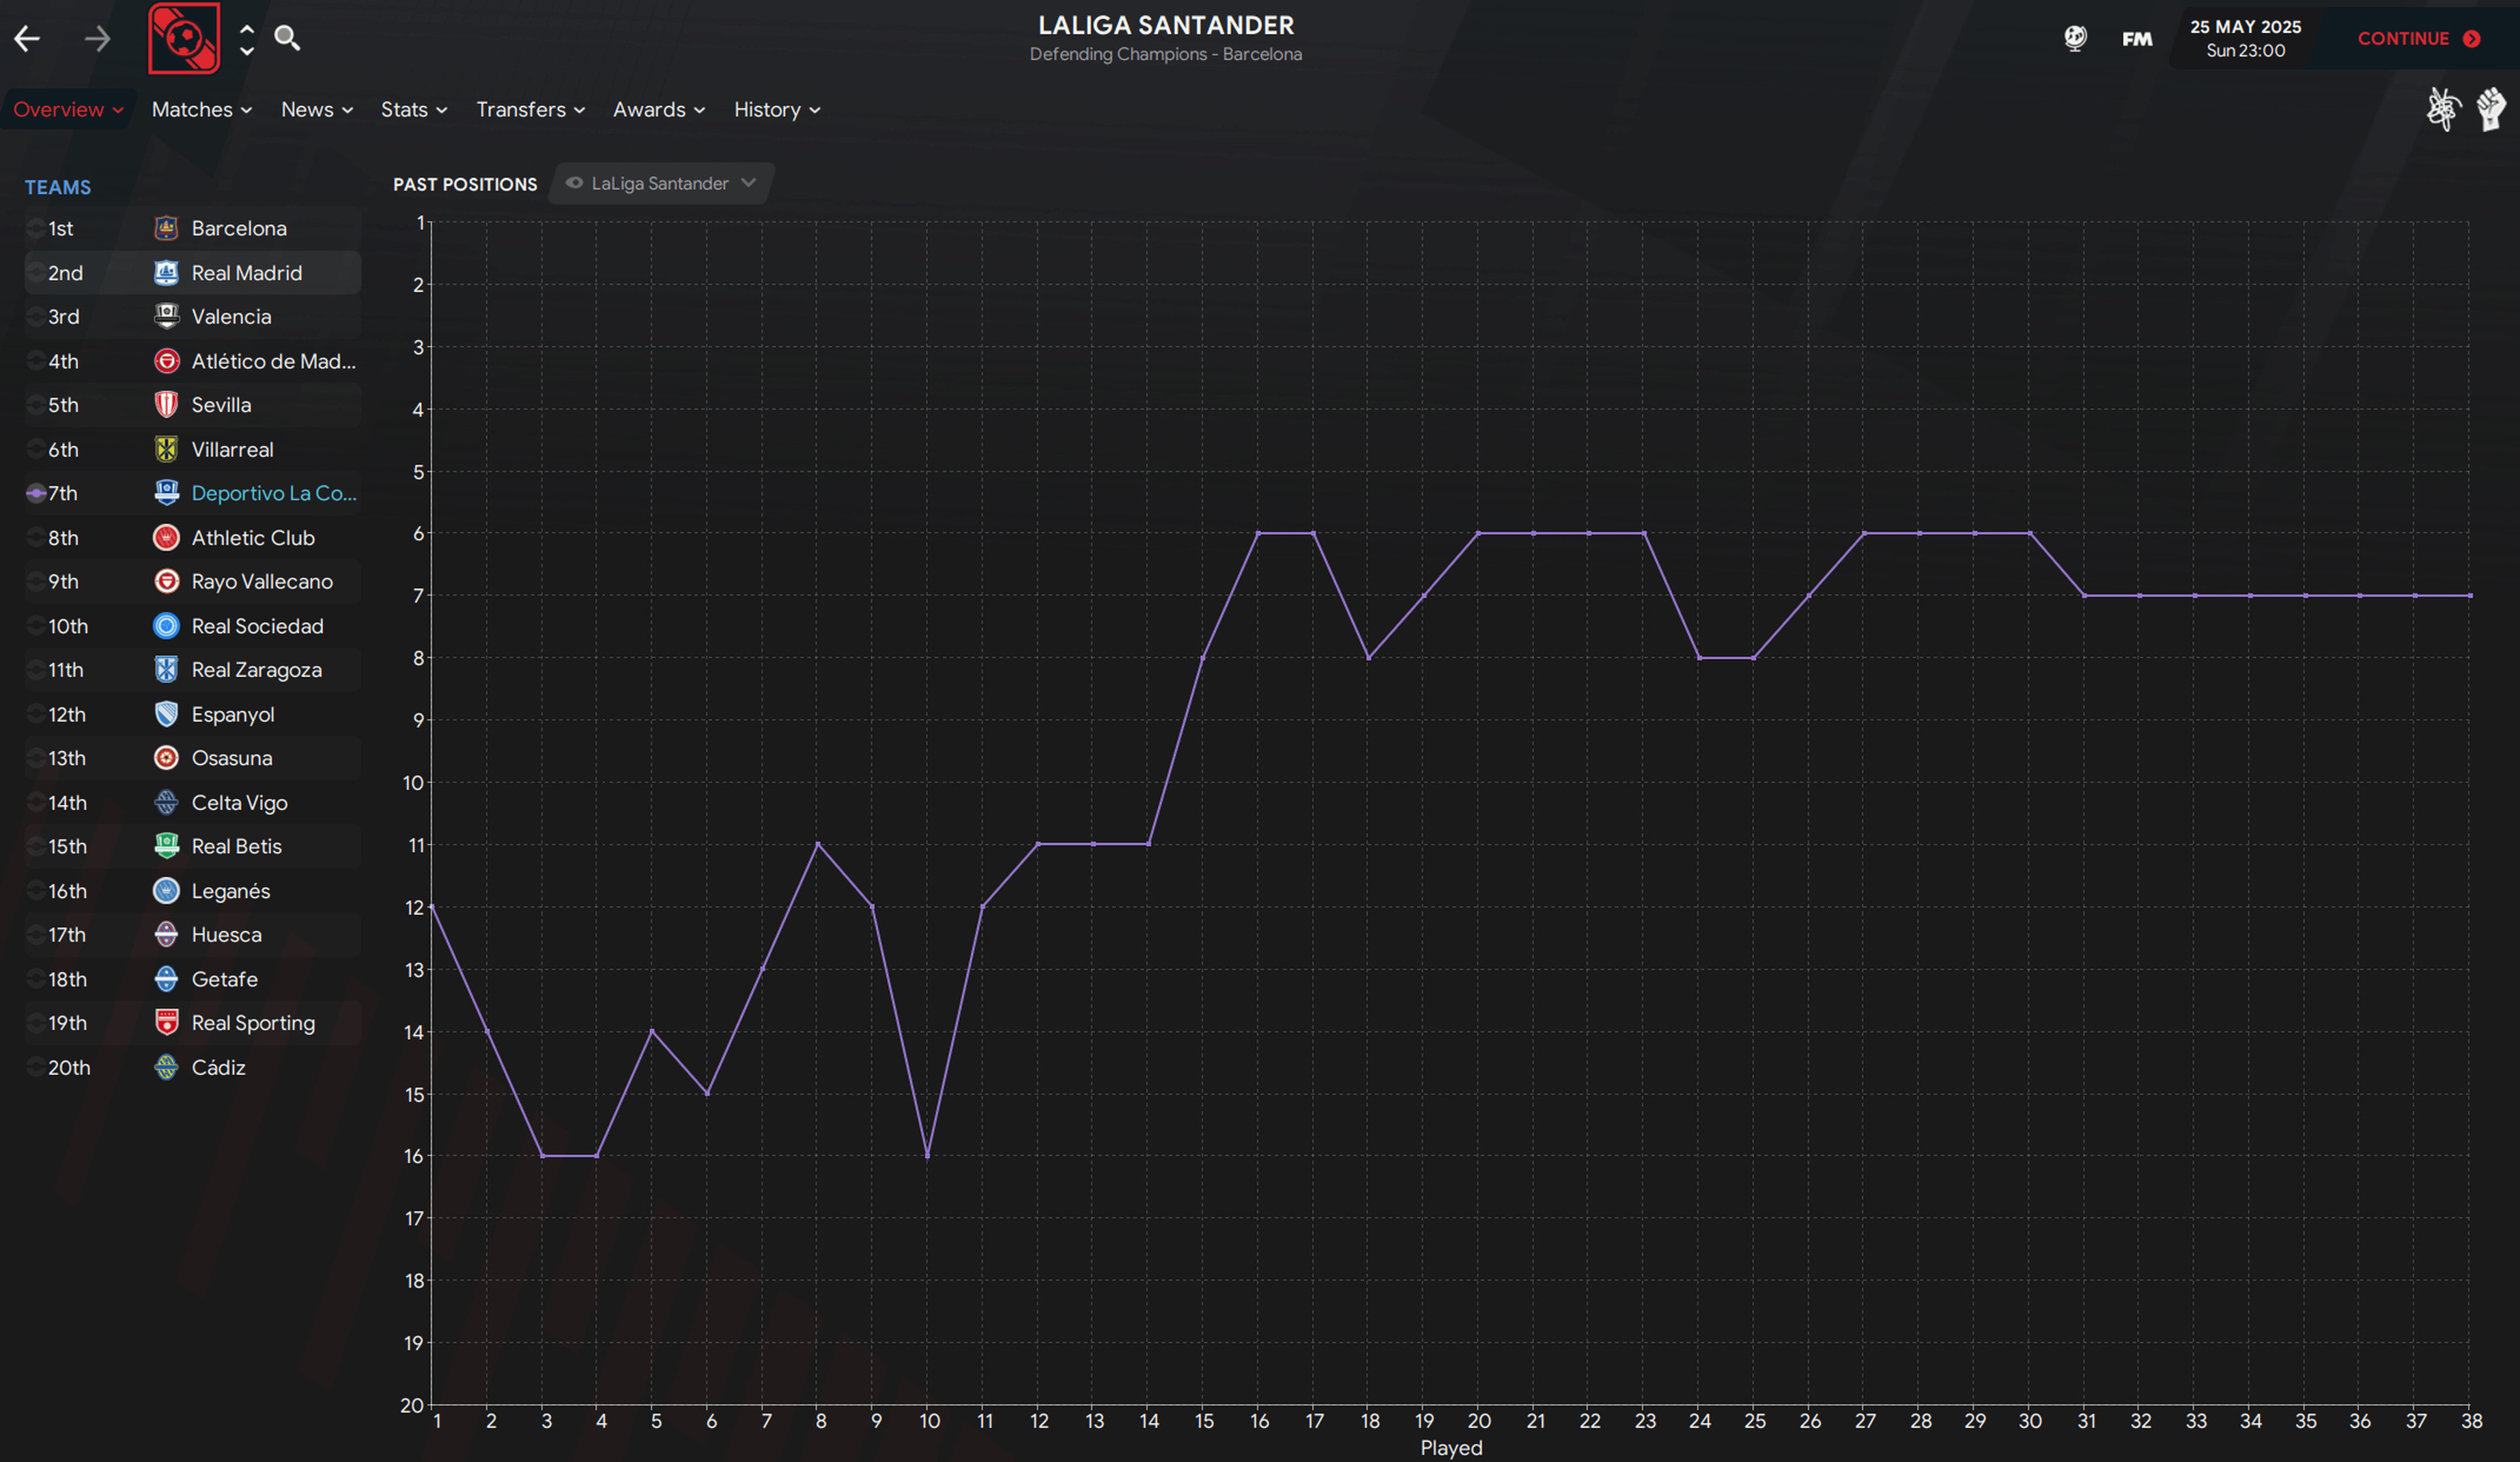Viewport: 2520px width, 1462px height.
Task: Click the purple graph point at 16 played
Action: click(1258, 533)
